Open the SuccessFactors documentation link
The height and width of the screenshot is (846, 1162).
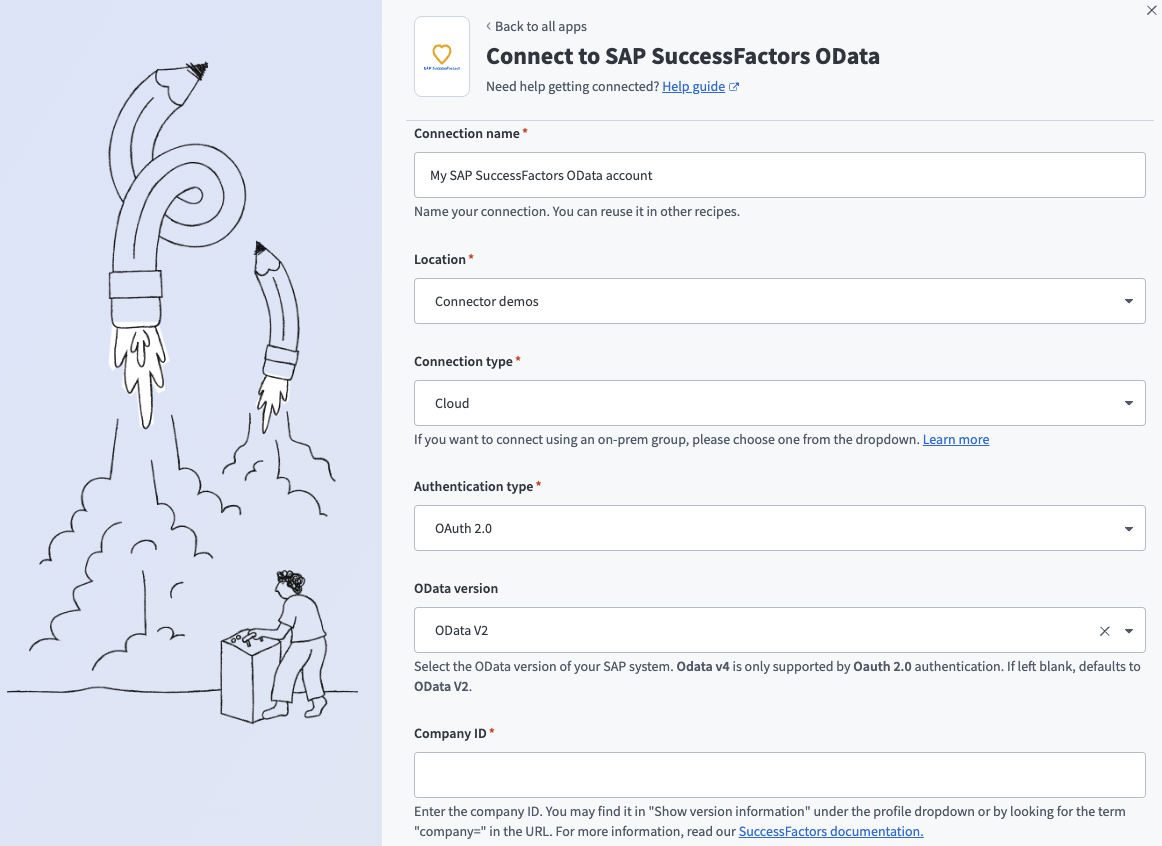click(830, 831)
